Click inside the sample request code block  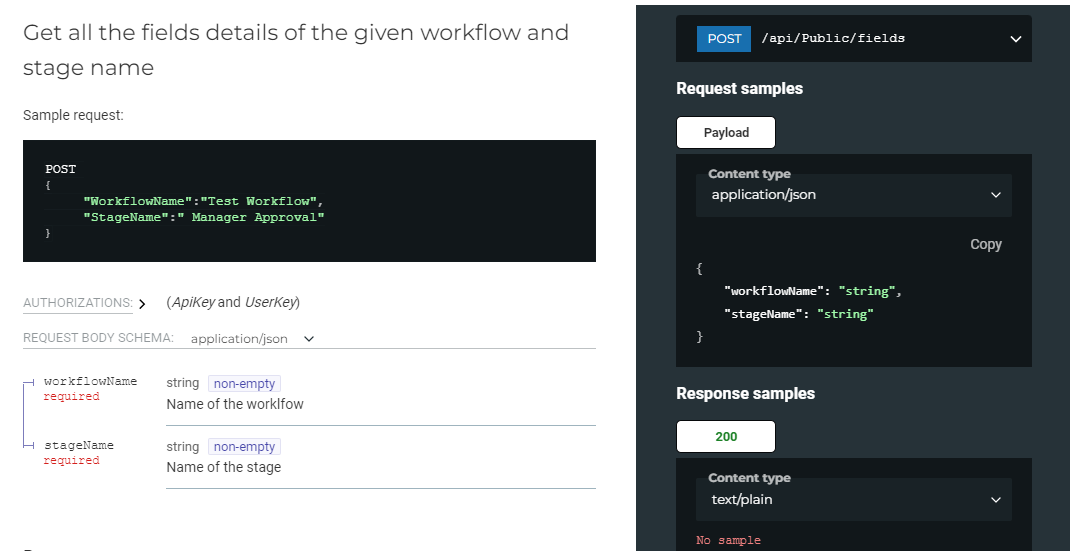click(x=309, y=201)
